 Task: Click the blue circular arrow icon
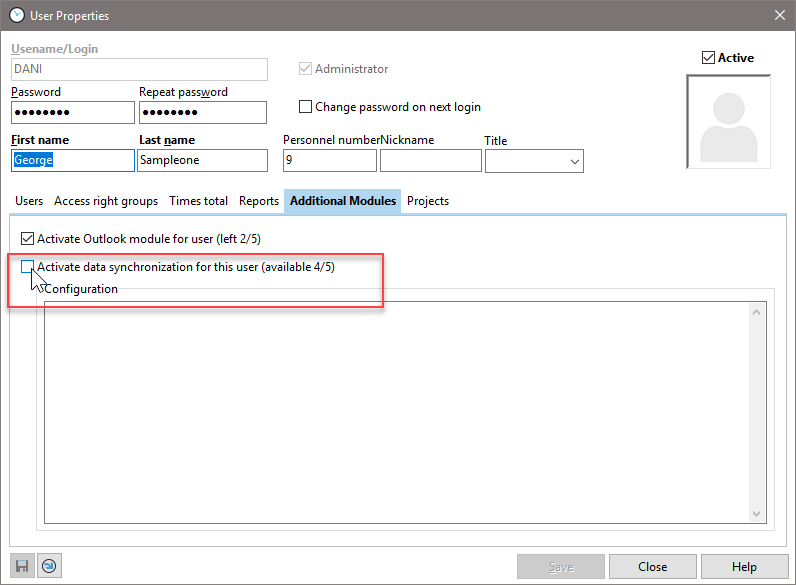click(48, 566)
